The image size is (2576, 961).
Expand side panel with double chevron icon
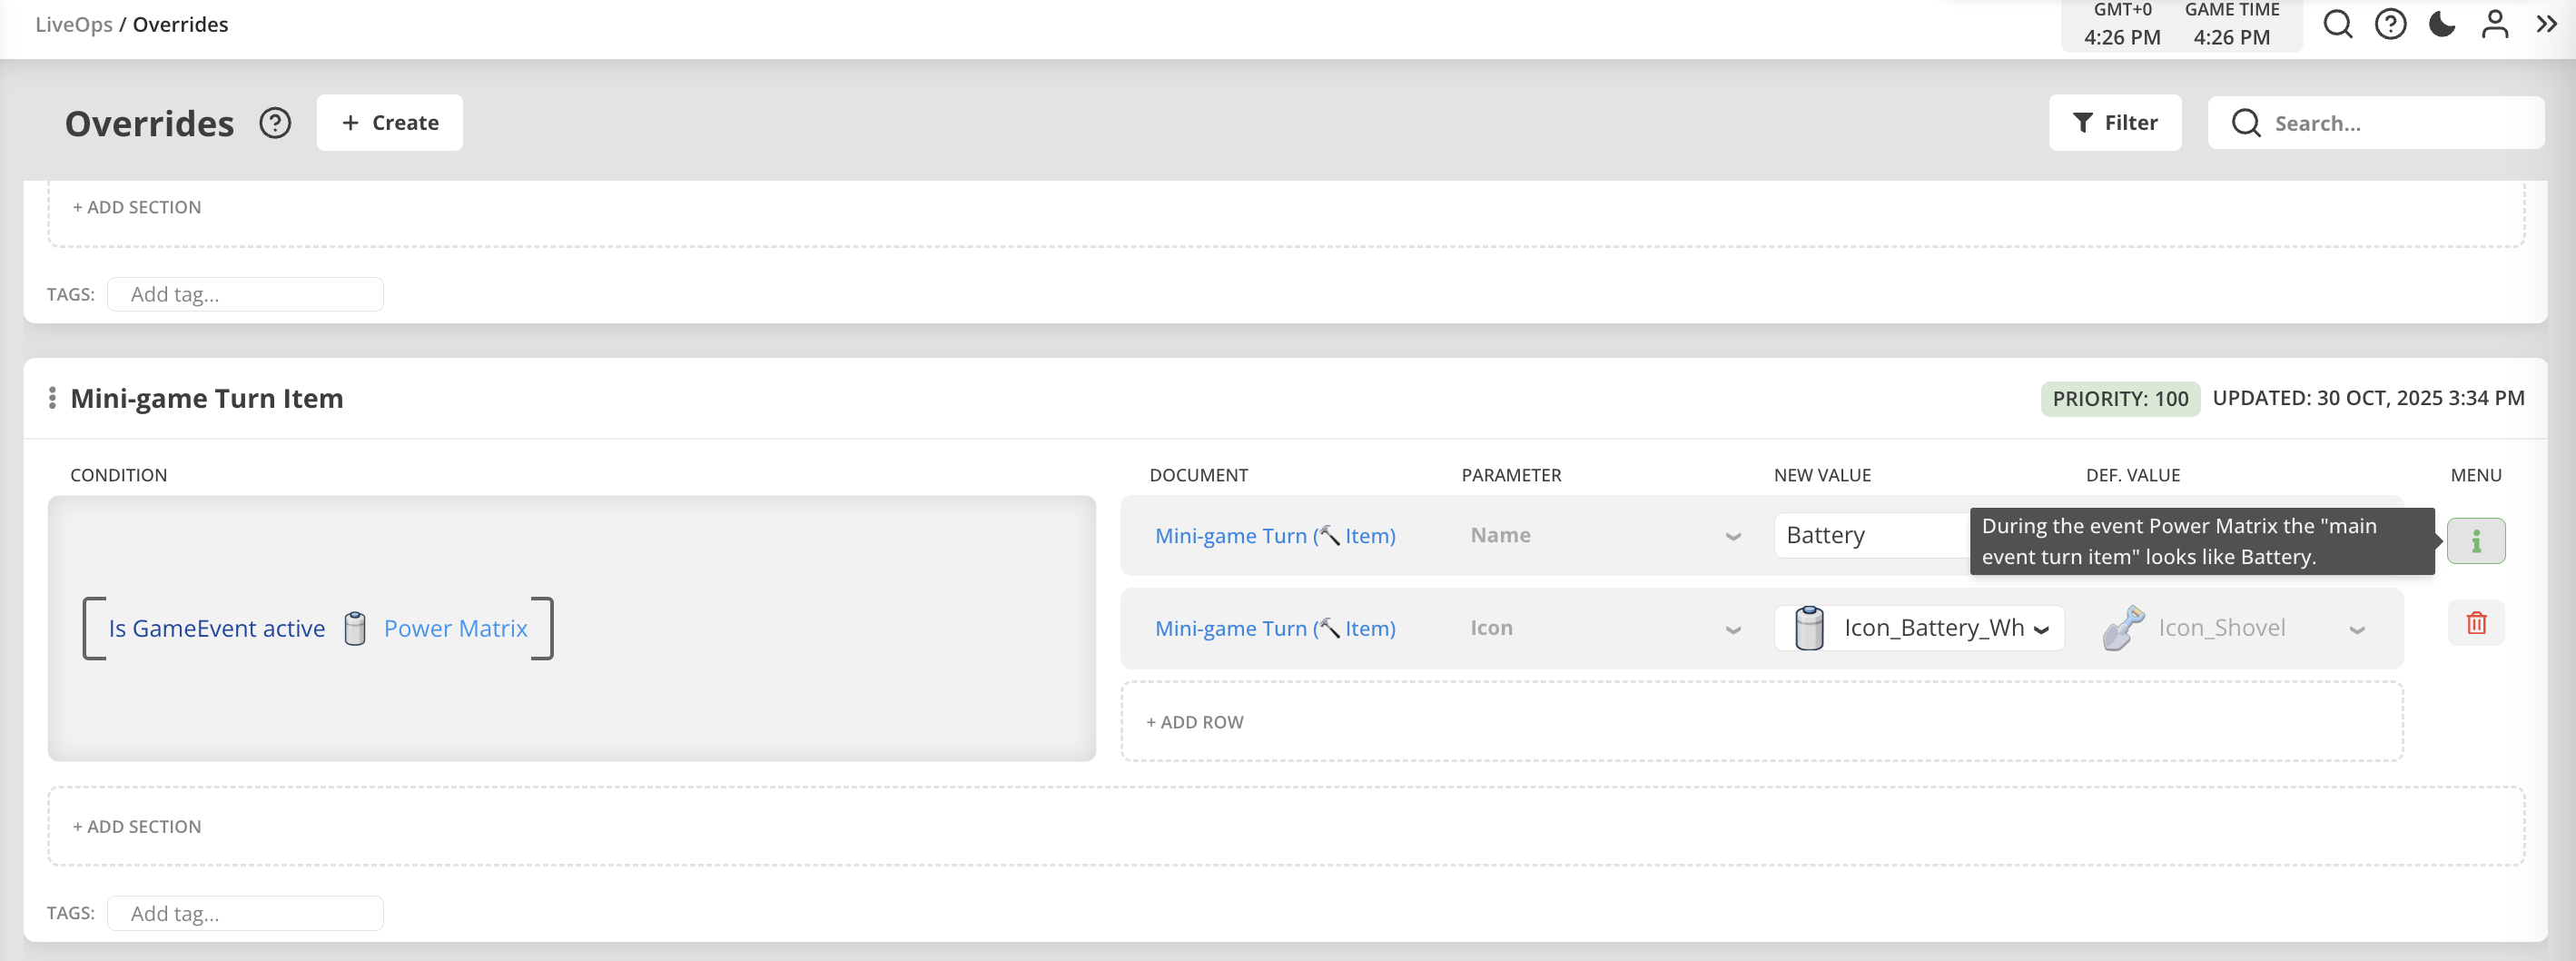pyautogui.click(x=2546, y=24)
